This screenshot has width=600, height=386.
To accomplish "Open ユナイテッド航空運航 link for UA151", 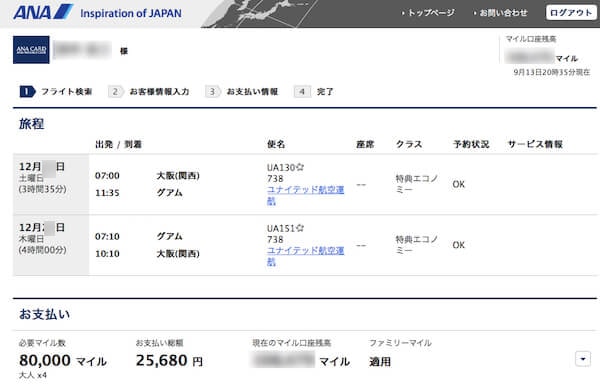I will click(305, 256).
